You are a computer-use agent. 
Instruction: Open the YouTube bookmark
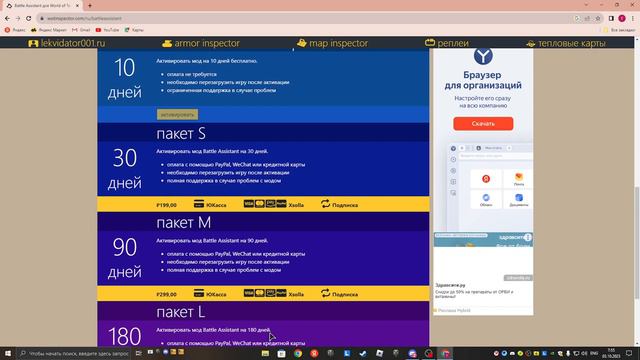[x=107, y=30]
